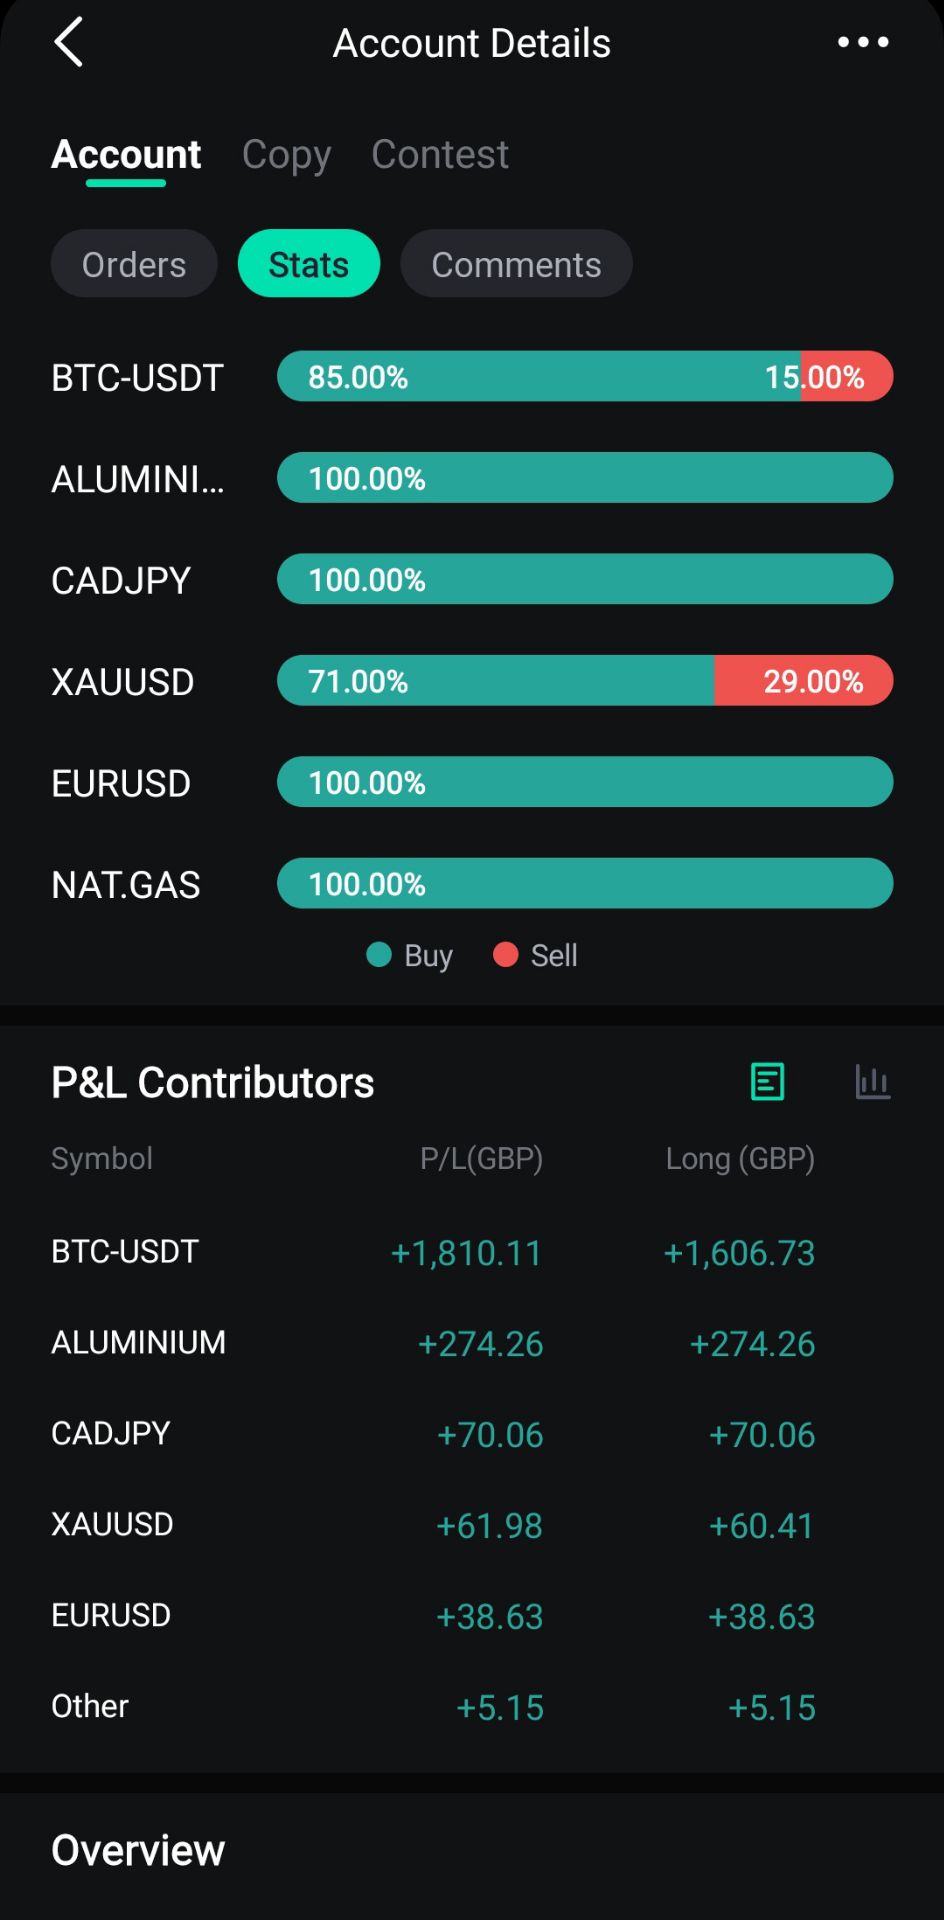The height and width of the screenshot is (1920, 944).
Task: Open the Contest tab
Action: [440, 155]
